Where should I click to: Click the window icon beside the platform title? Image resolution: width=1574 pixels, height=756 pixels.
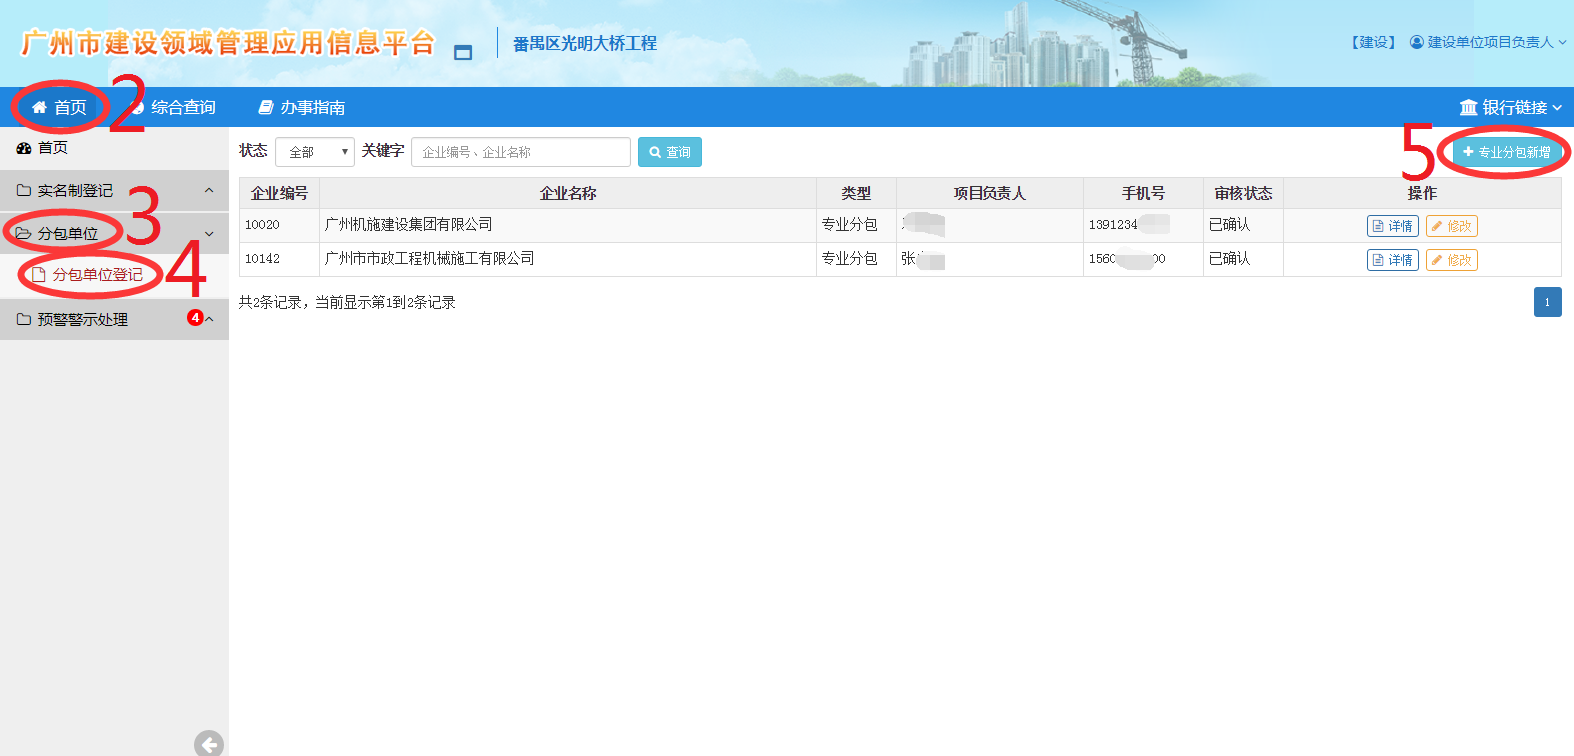click(463, 52)
